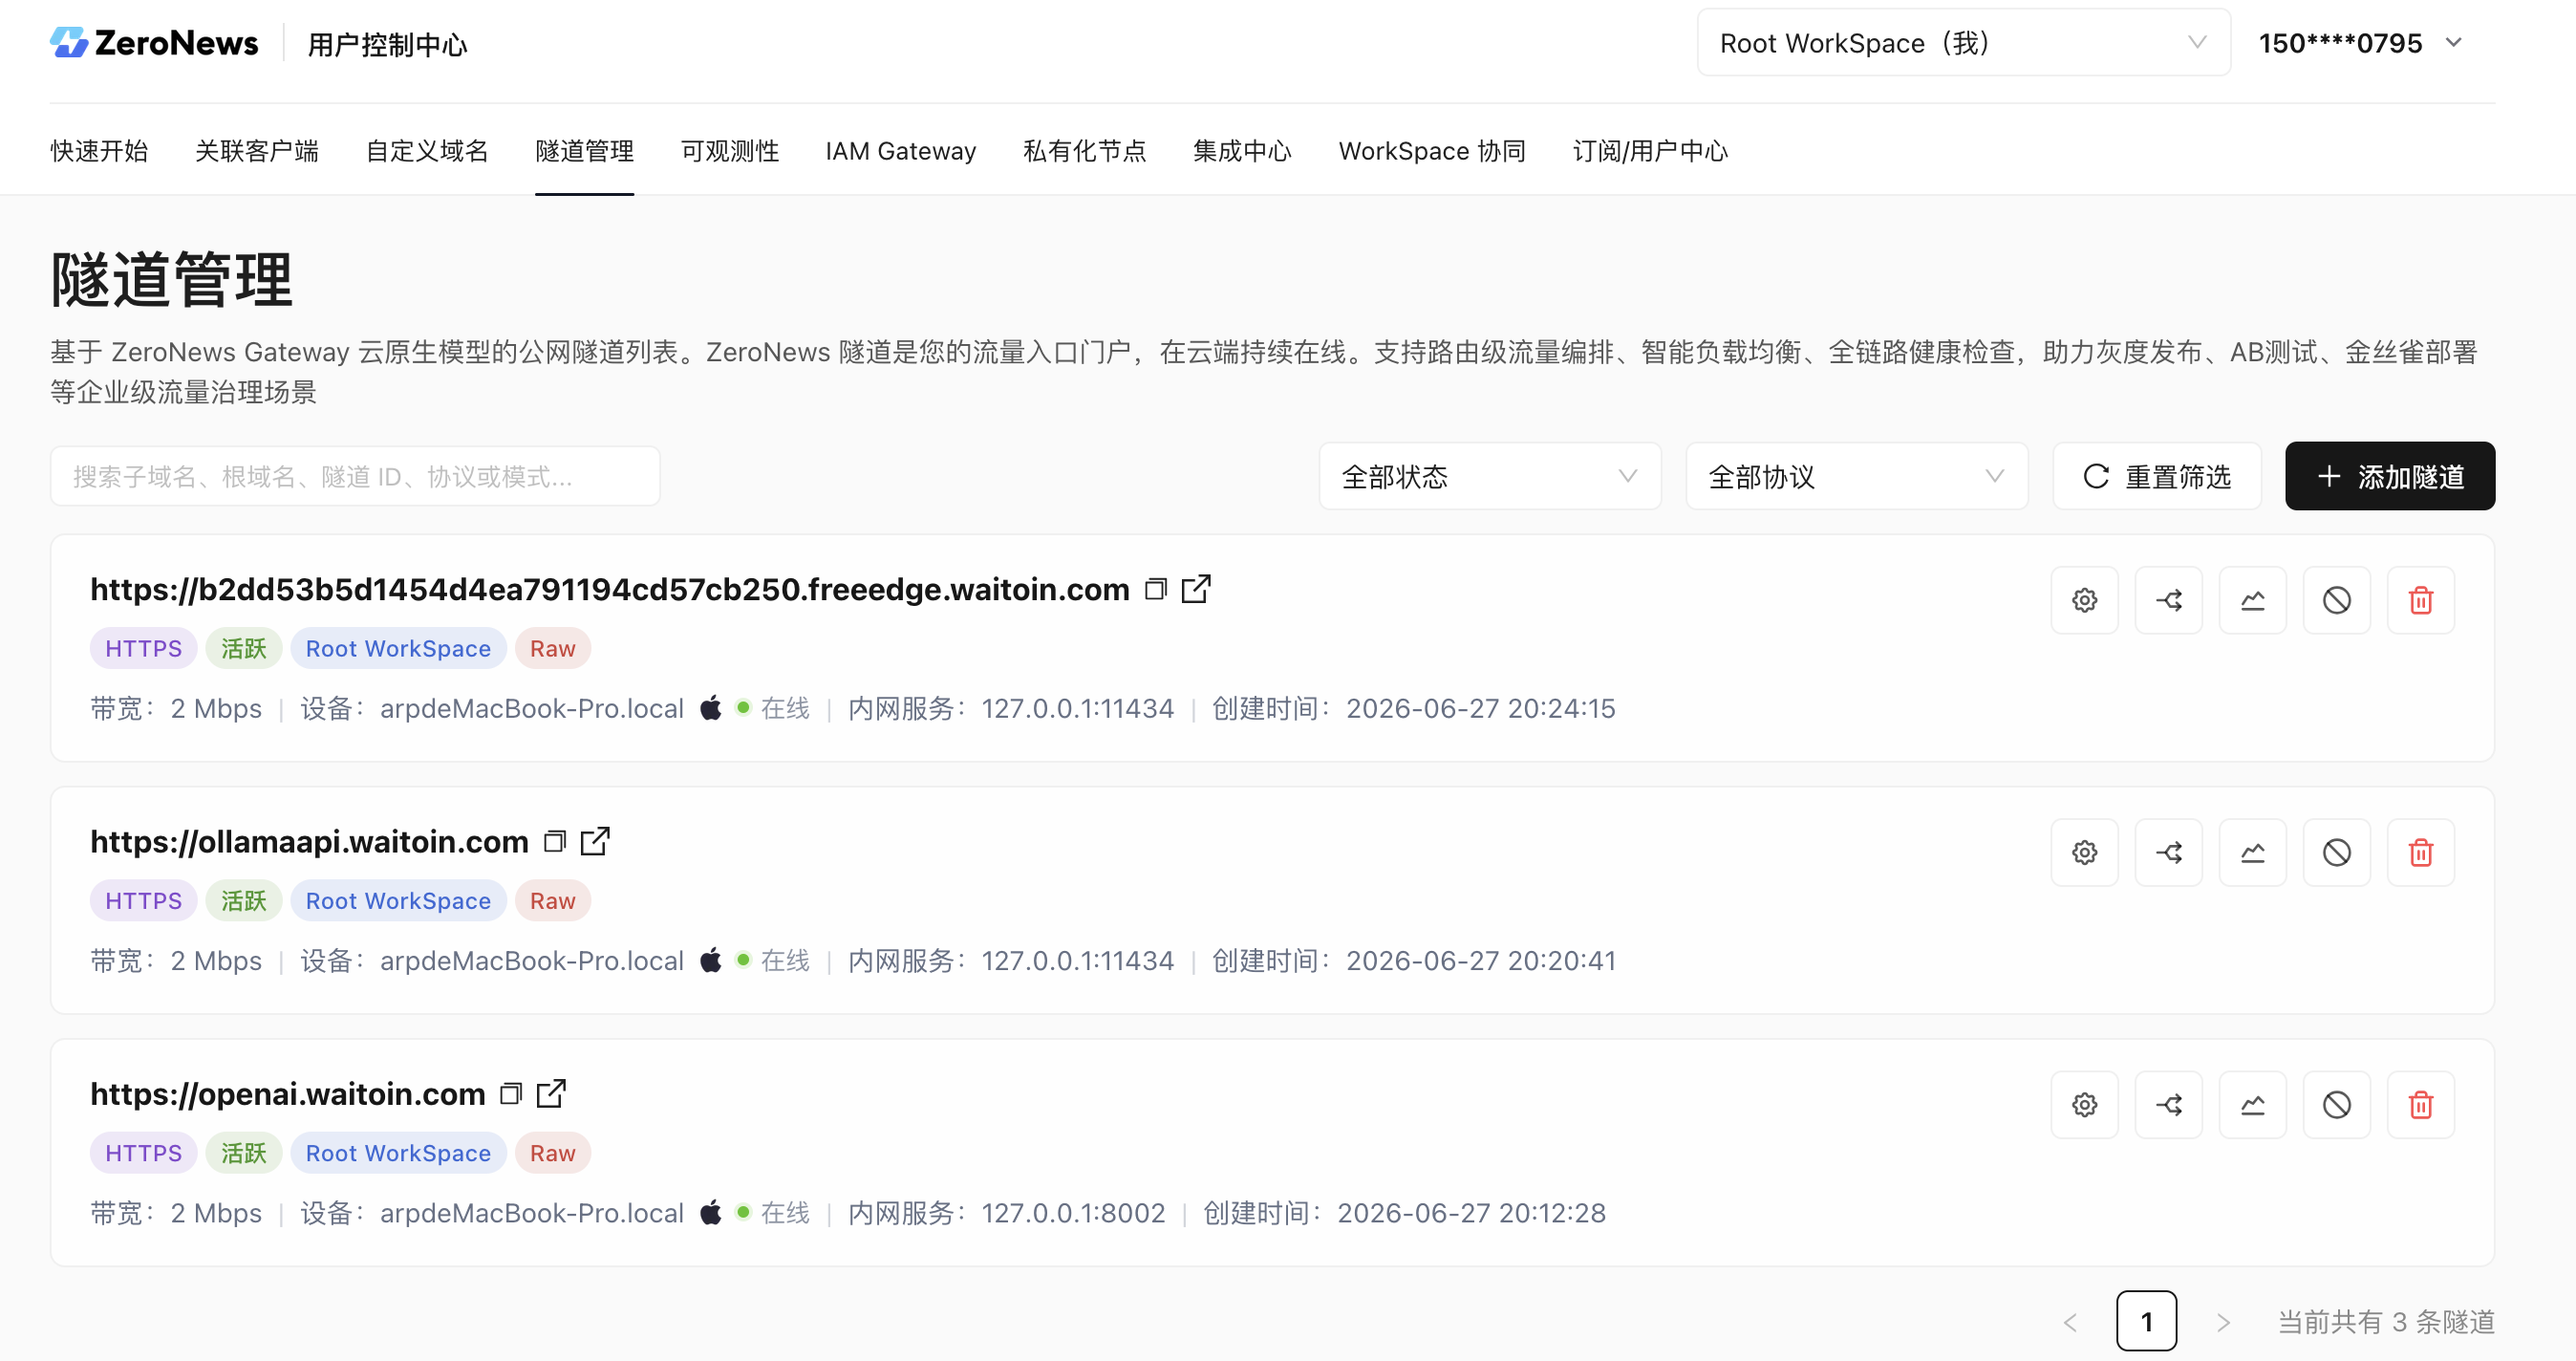Click the https://openai.waitoin.com URL title
Screen dimensions: 2576x1361
coord(288,1094)
